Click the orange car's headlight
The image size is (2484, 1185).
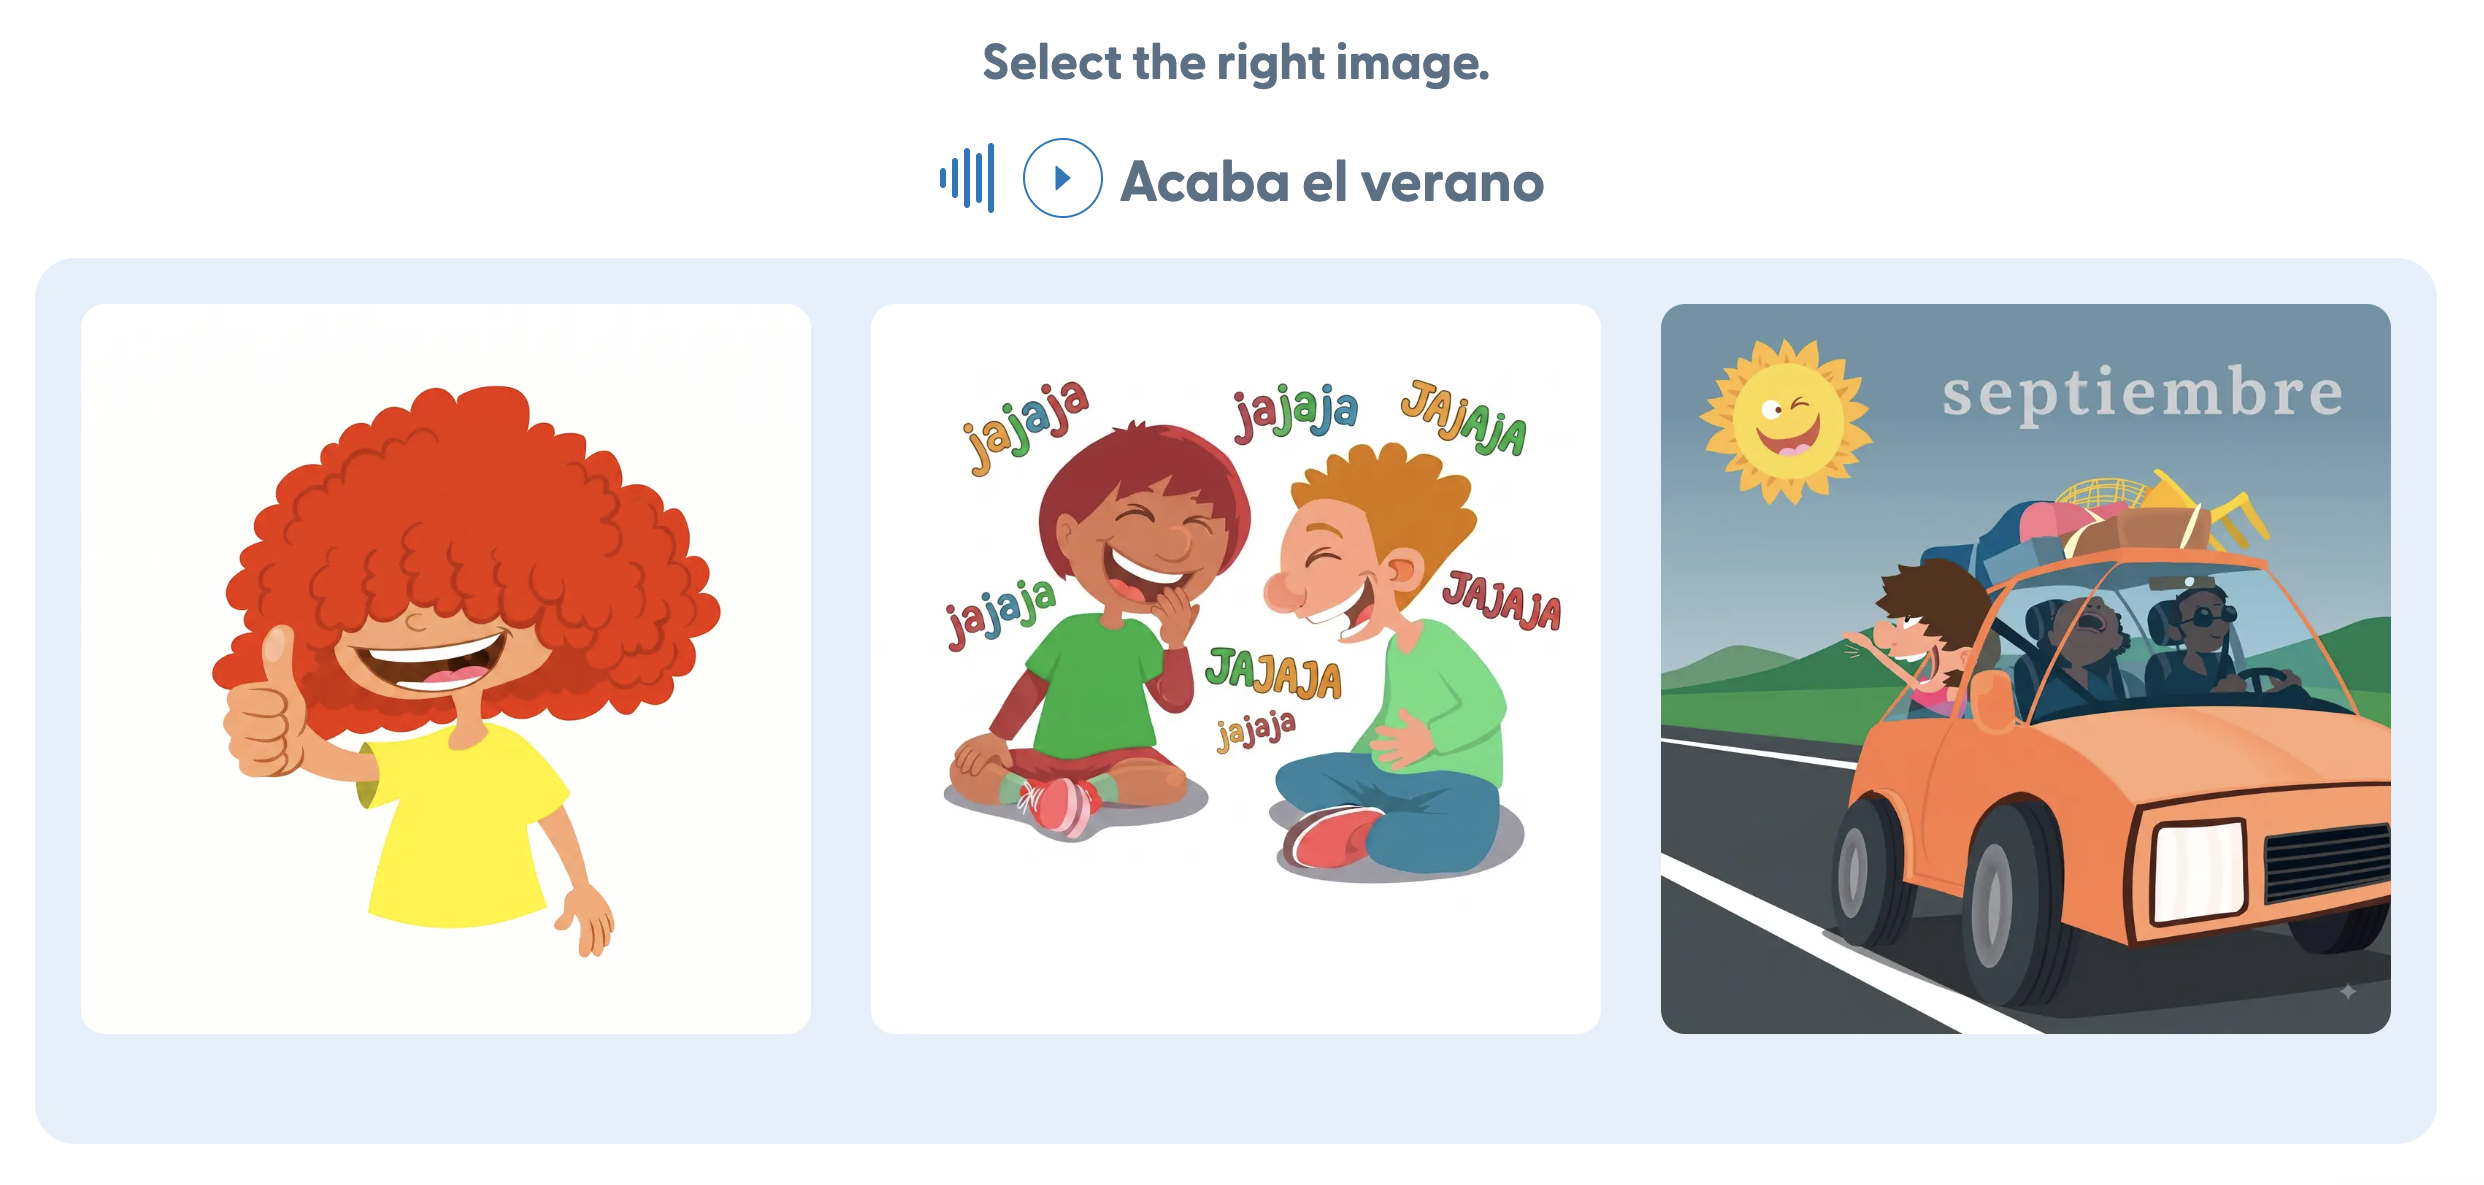[x=2198, y=869]
